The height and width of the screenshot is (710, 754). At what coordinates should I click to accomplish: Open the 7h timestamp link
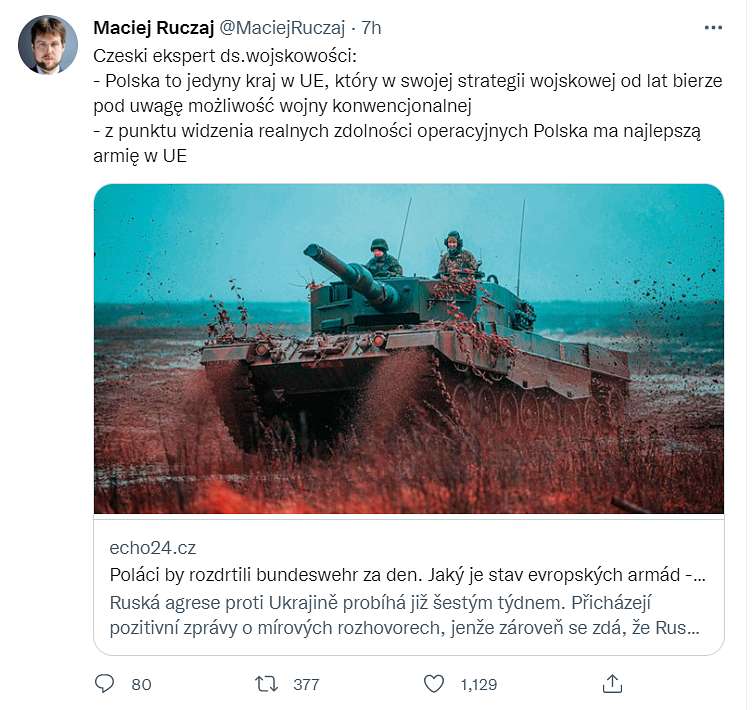[371, 28]
